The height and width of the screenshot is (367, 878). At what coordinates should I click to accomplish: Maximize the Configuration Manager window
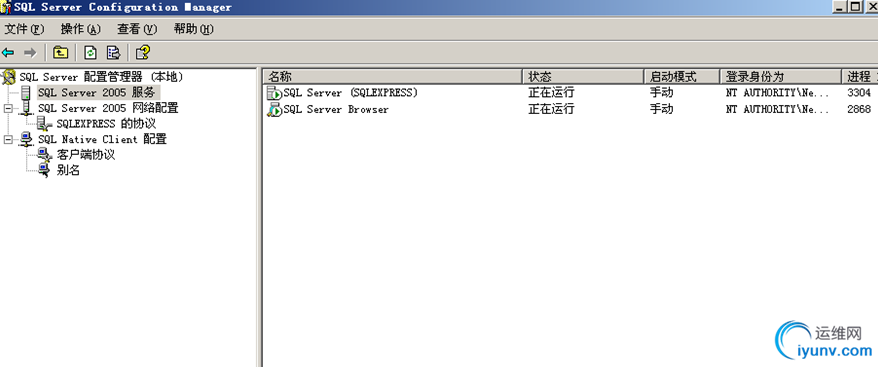(x=855, y=7)
